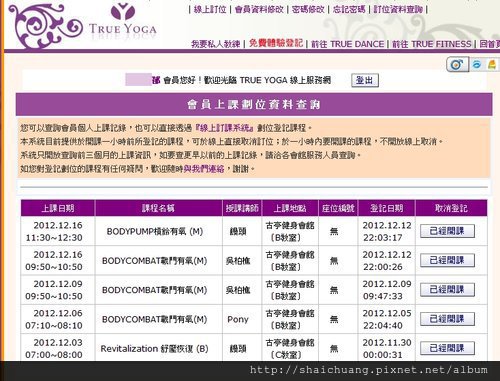
Task: Click the round lens icon in floating toolbar
Action: (457, 64)
